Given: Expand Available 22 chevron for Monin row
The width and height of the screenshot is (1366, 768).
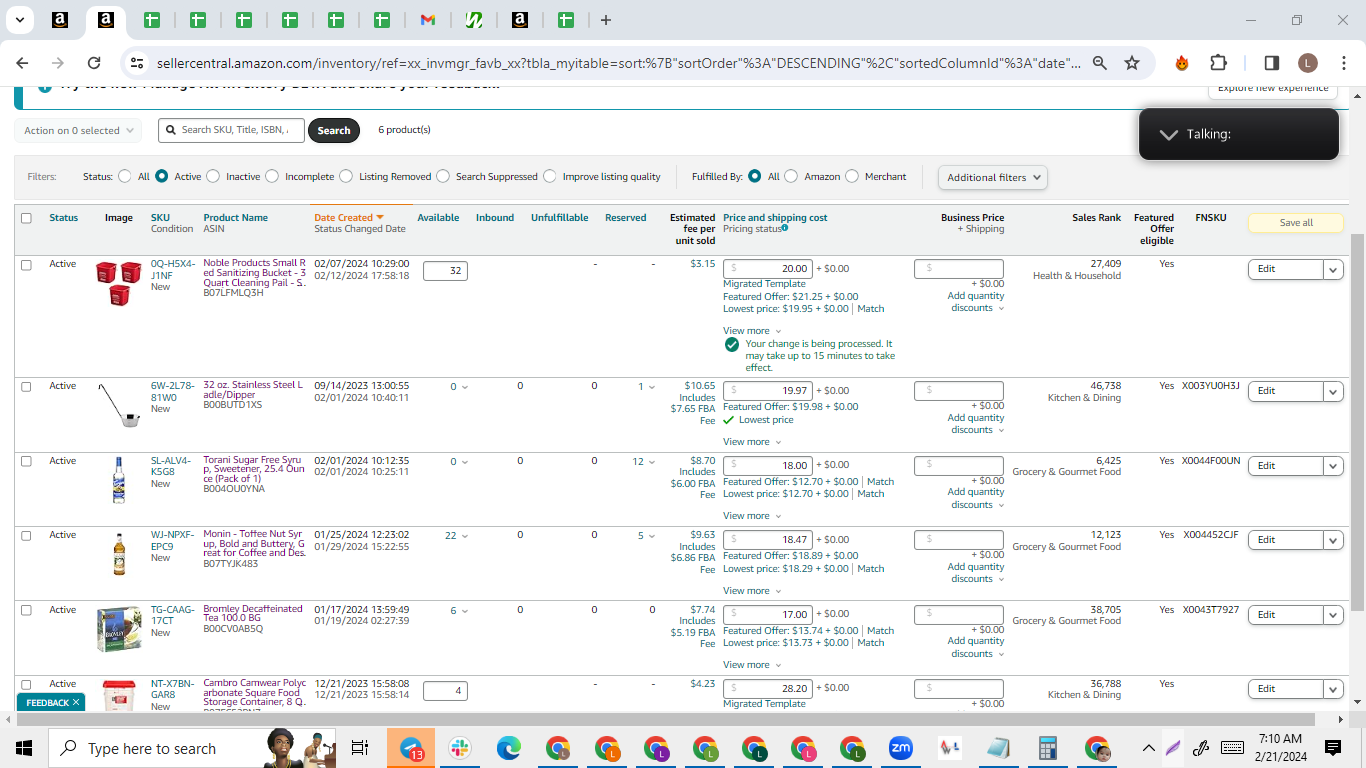Looking at the screenshot, I should 464,536.
